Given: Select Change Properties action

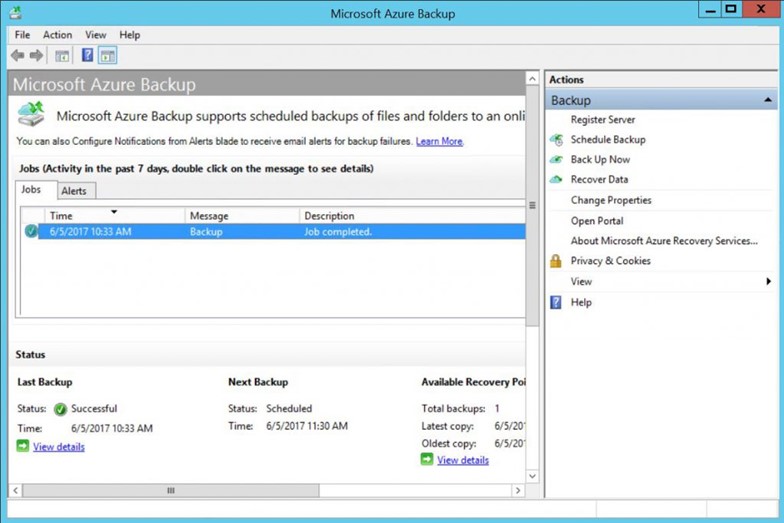Looking at the screenshot, I should click(x=611, y=200).
